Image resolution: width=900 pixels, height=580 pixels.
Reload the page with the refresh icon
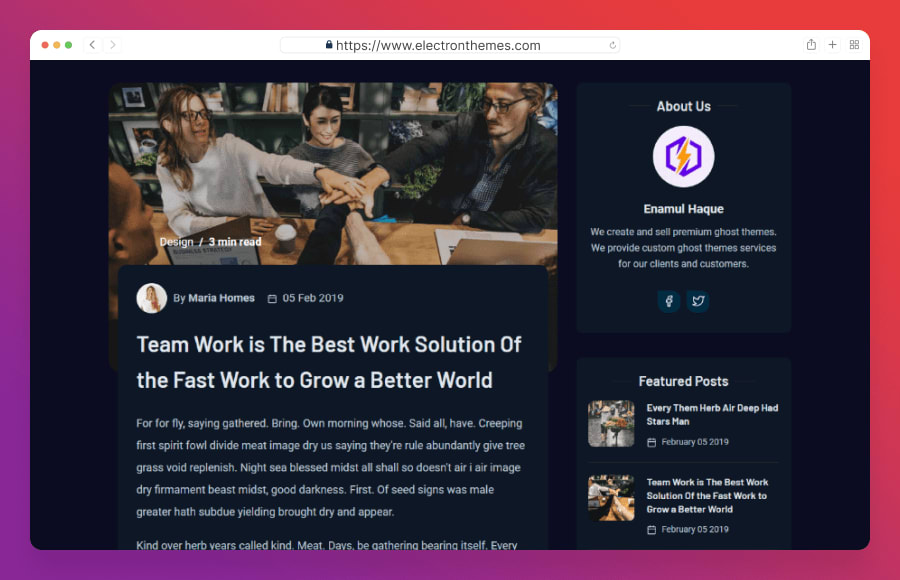612,45
